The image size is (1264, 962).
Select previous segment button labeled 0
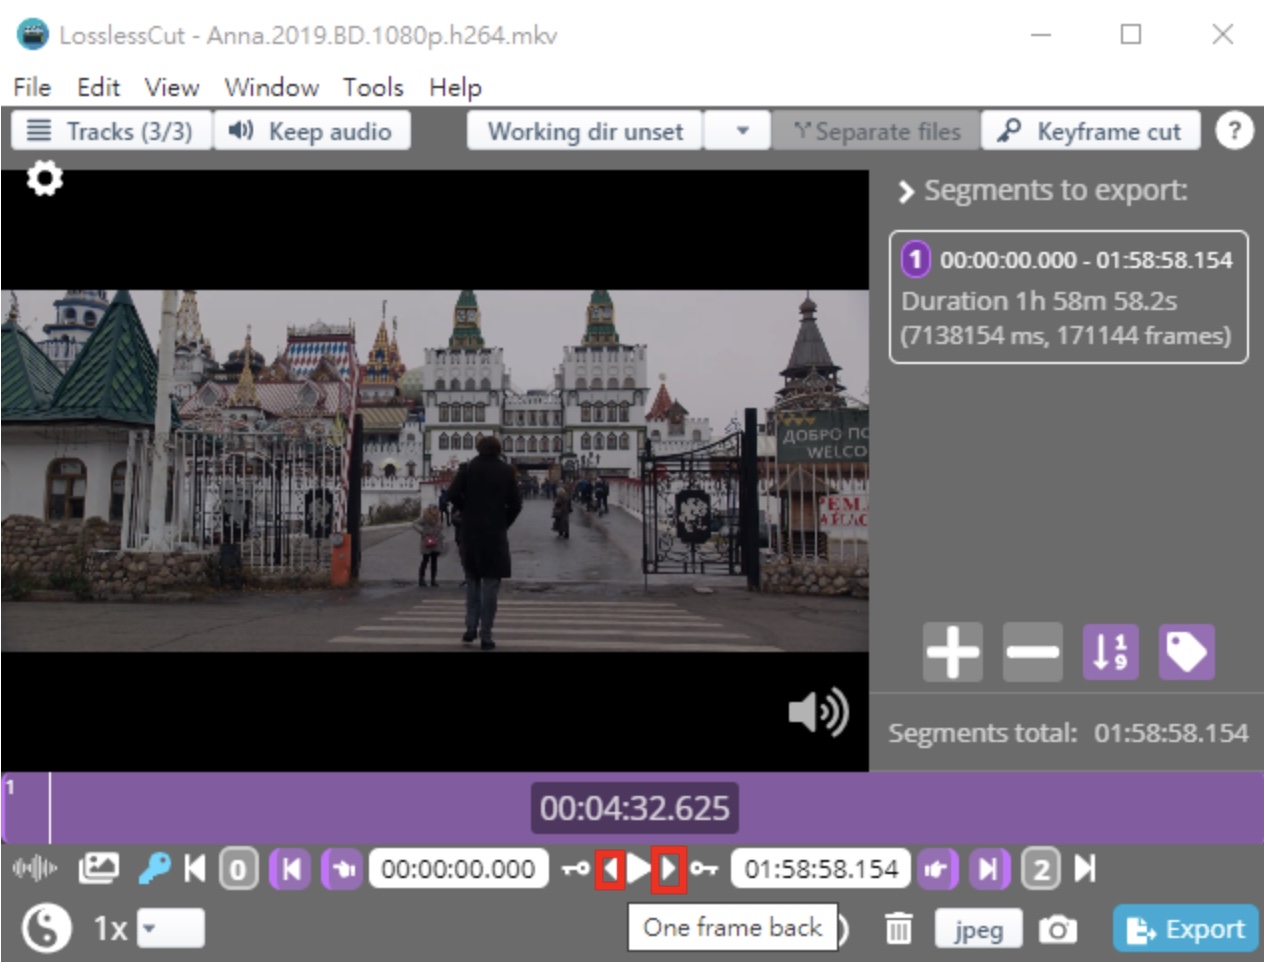point(238,869)
